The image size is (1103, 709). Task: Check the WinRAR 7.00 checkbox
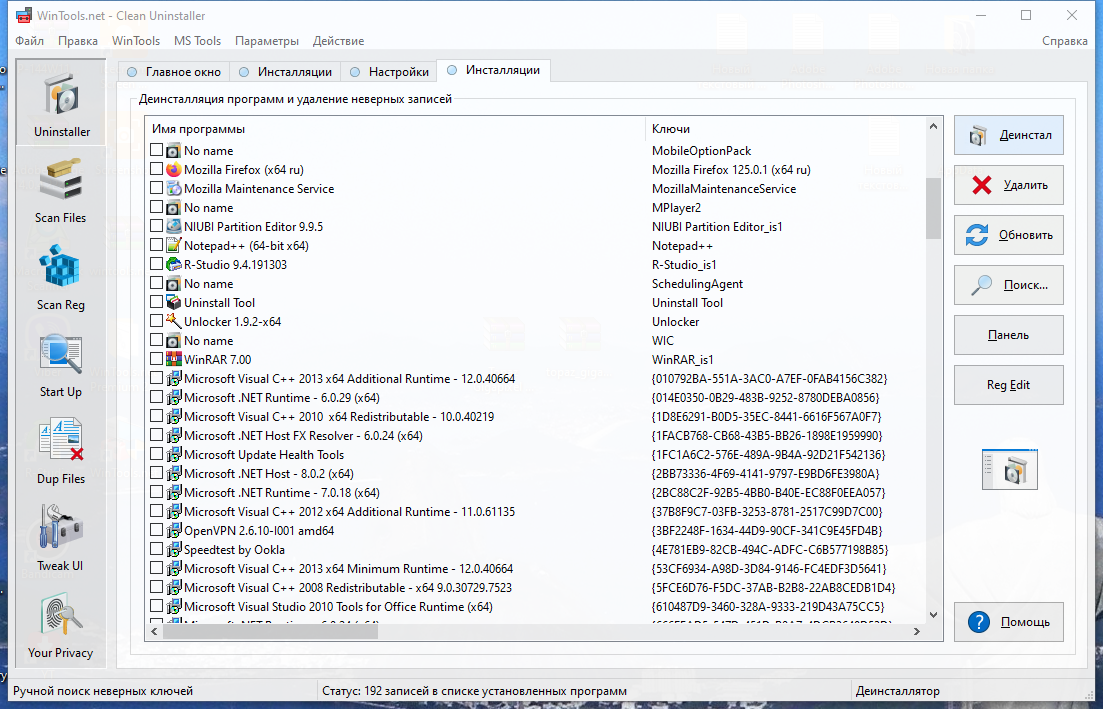[x=156, y=359]
